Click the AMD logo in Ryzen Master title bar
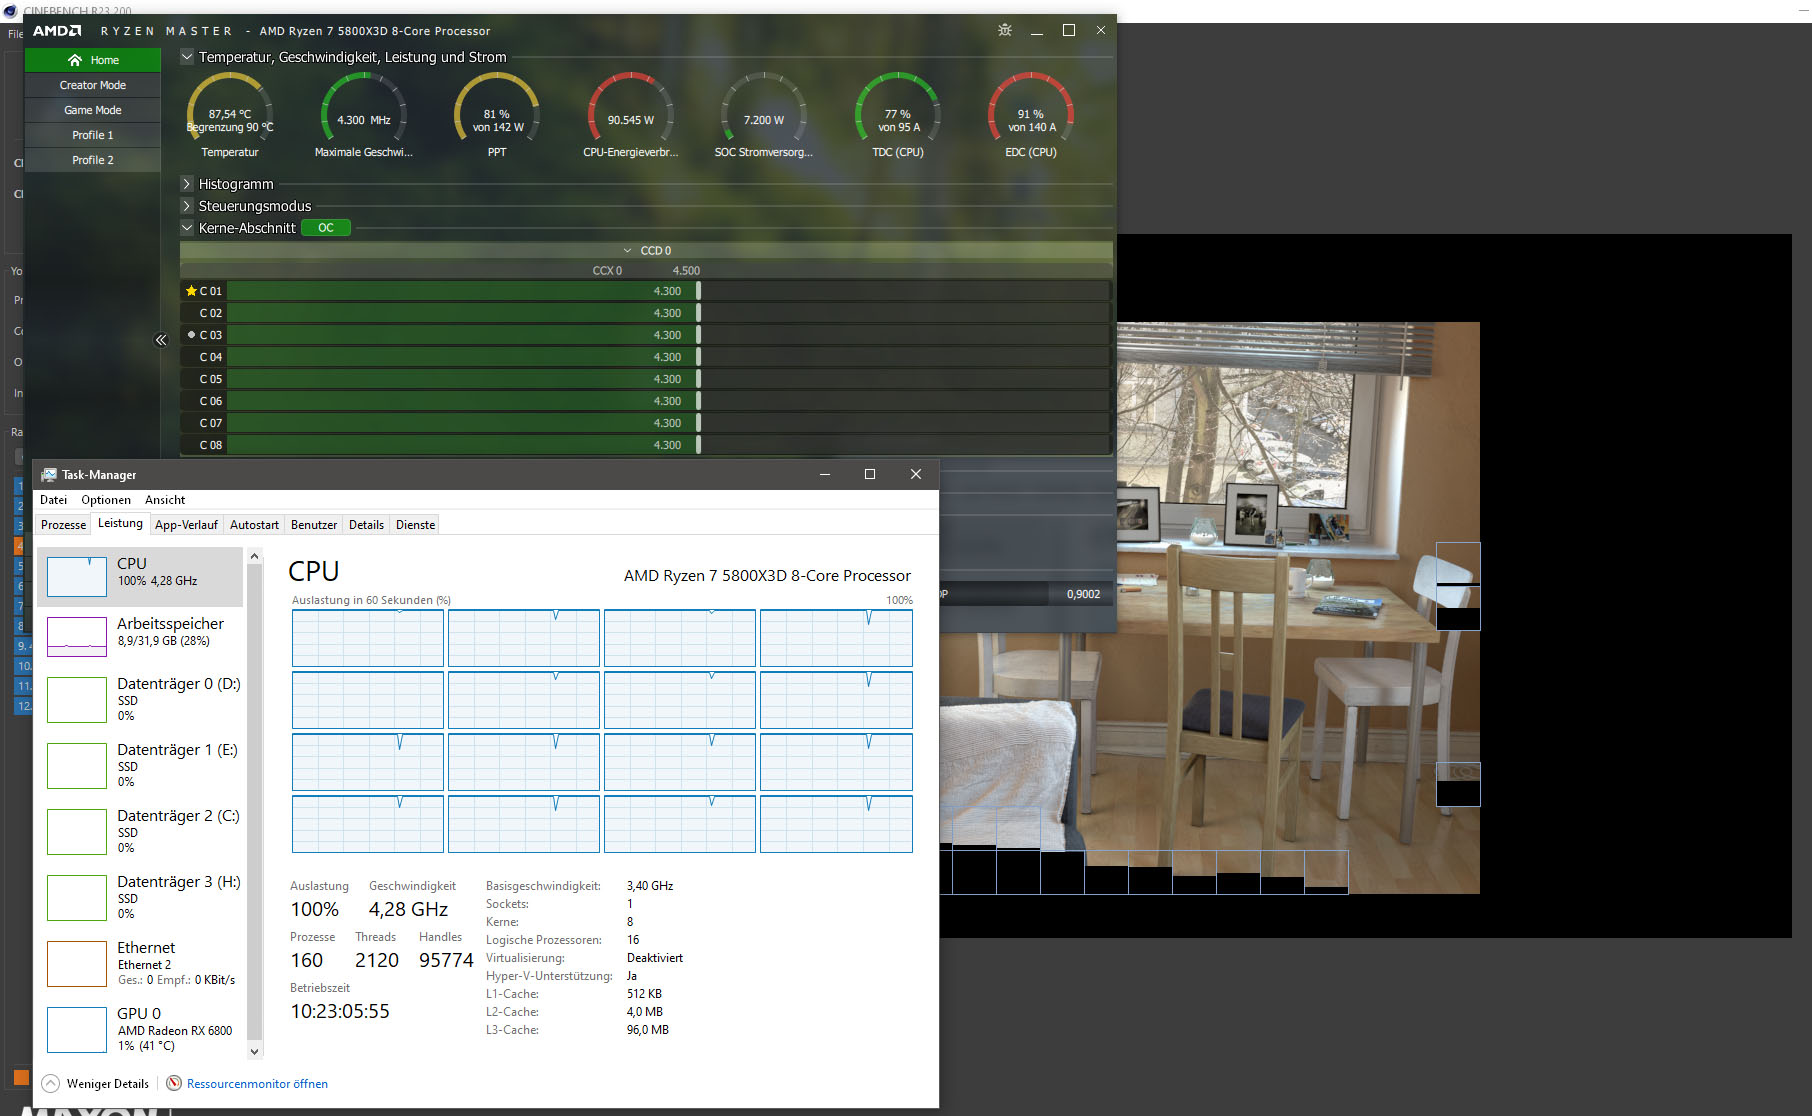Image resolution: width=1812 pixels, height=1116 pixels. click(57, 31)
